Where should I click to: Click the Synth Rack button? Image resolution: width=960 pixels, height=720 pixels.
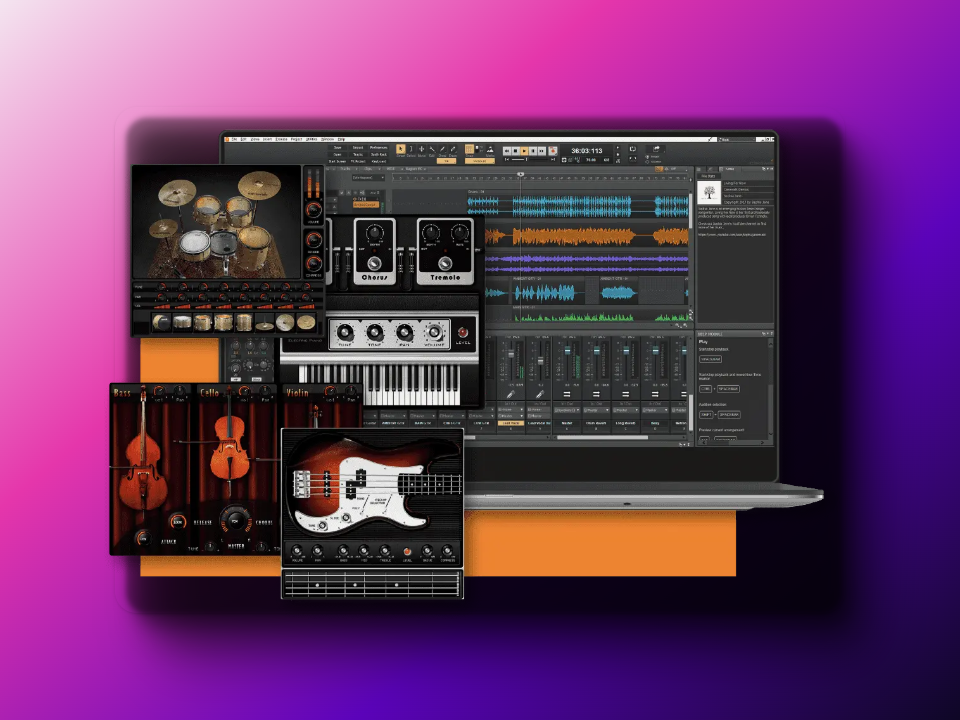378,154
